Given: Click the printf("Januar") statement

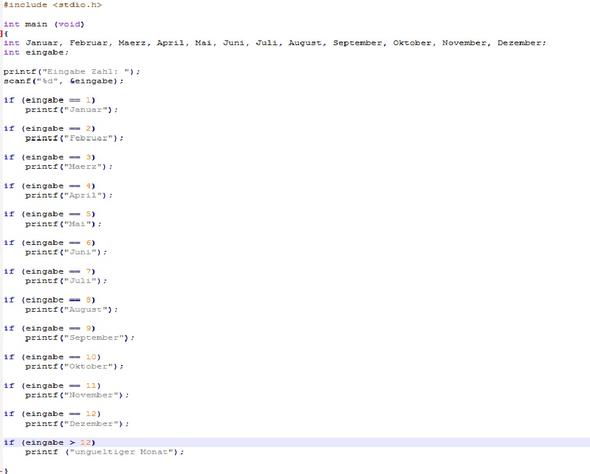Looking at the screenshot, I should click(71, 110).
